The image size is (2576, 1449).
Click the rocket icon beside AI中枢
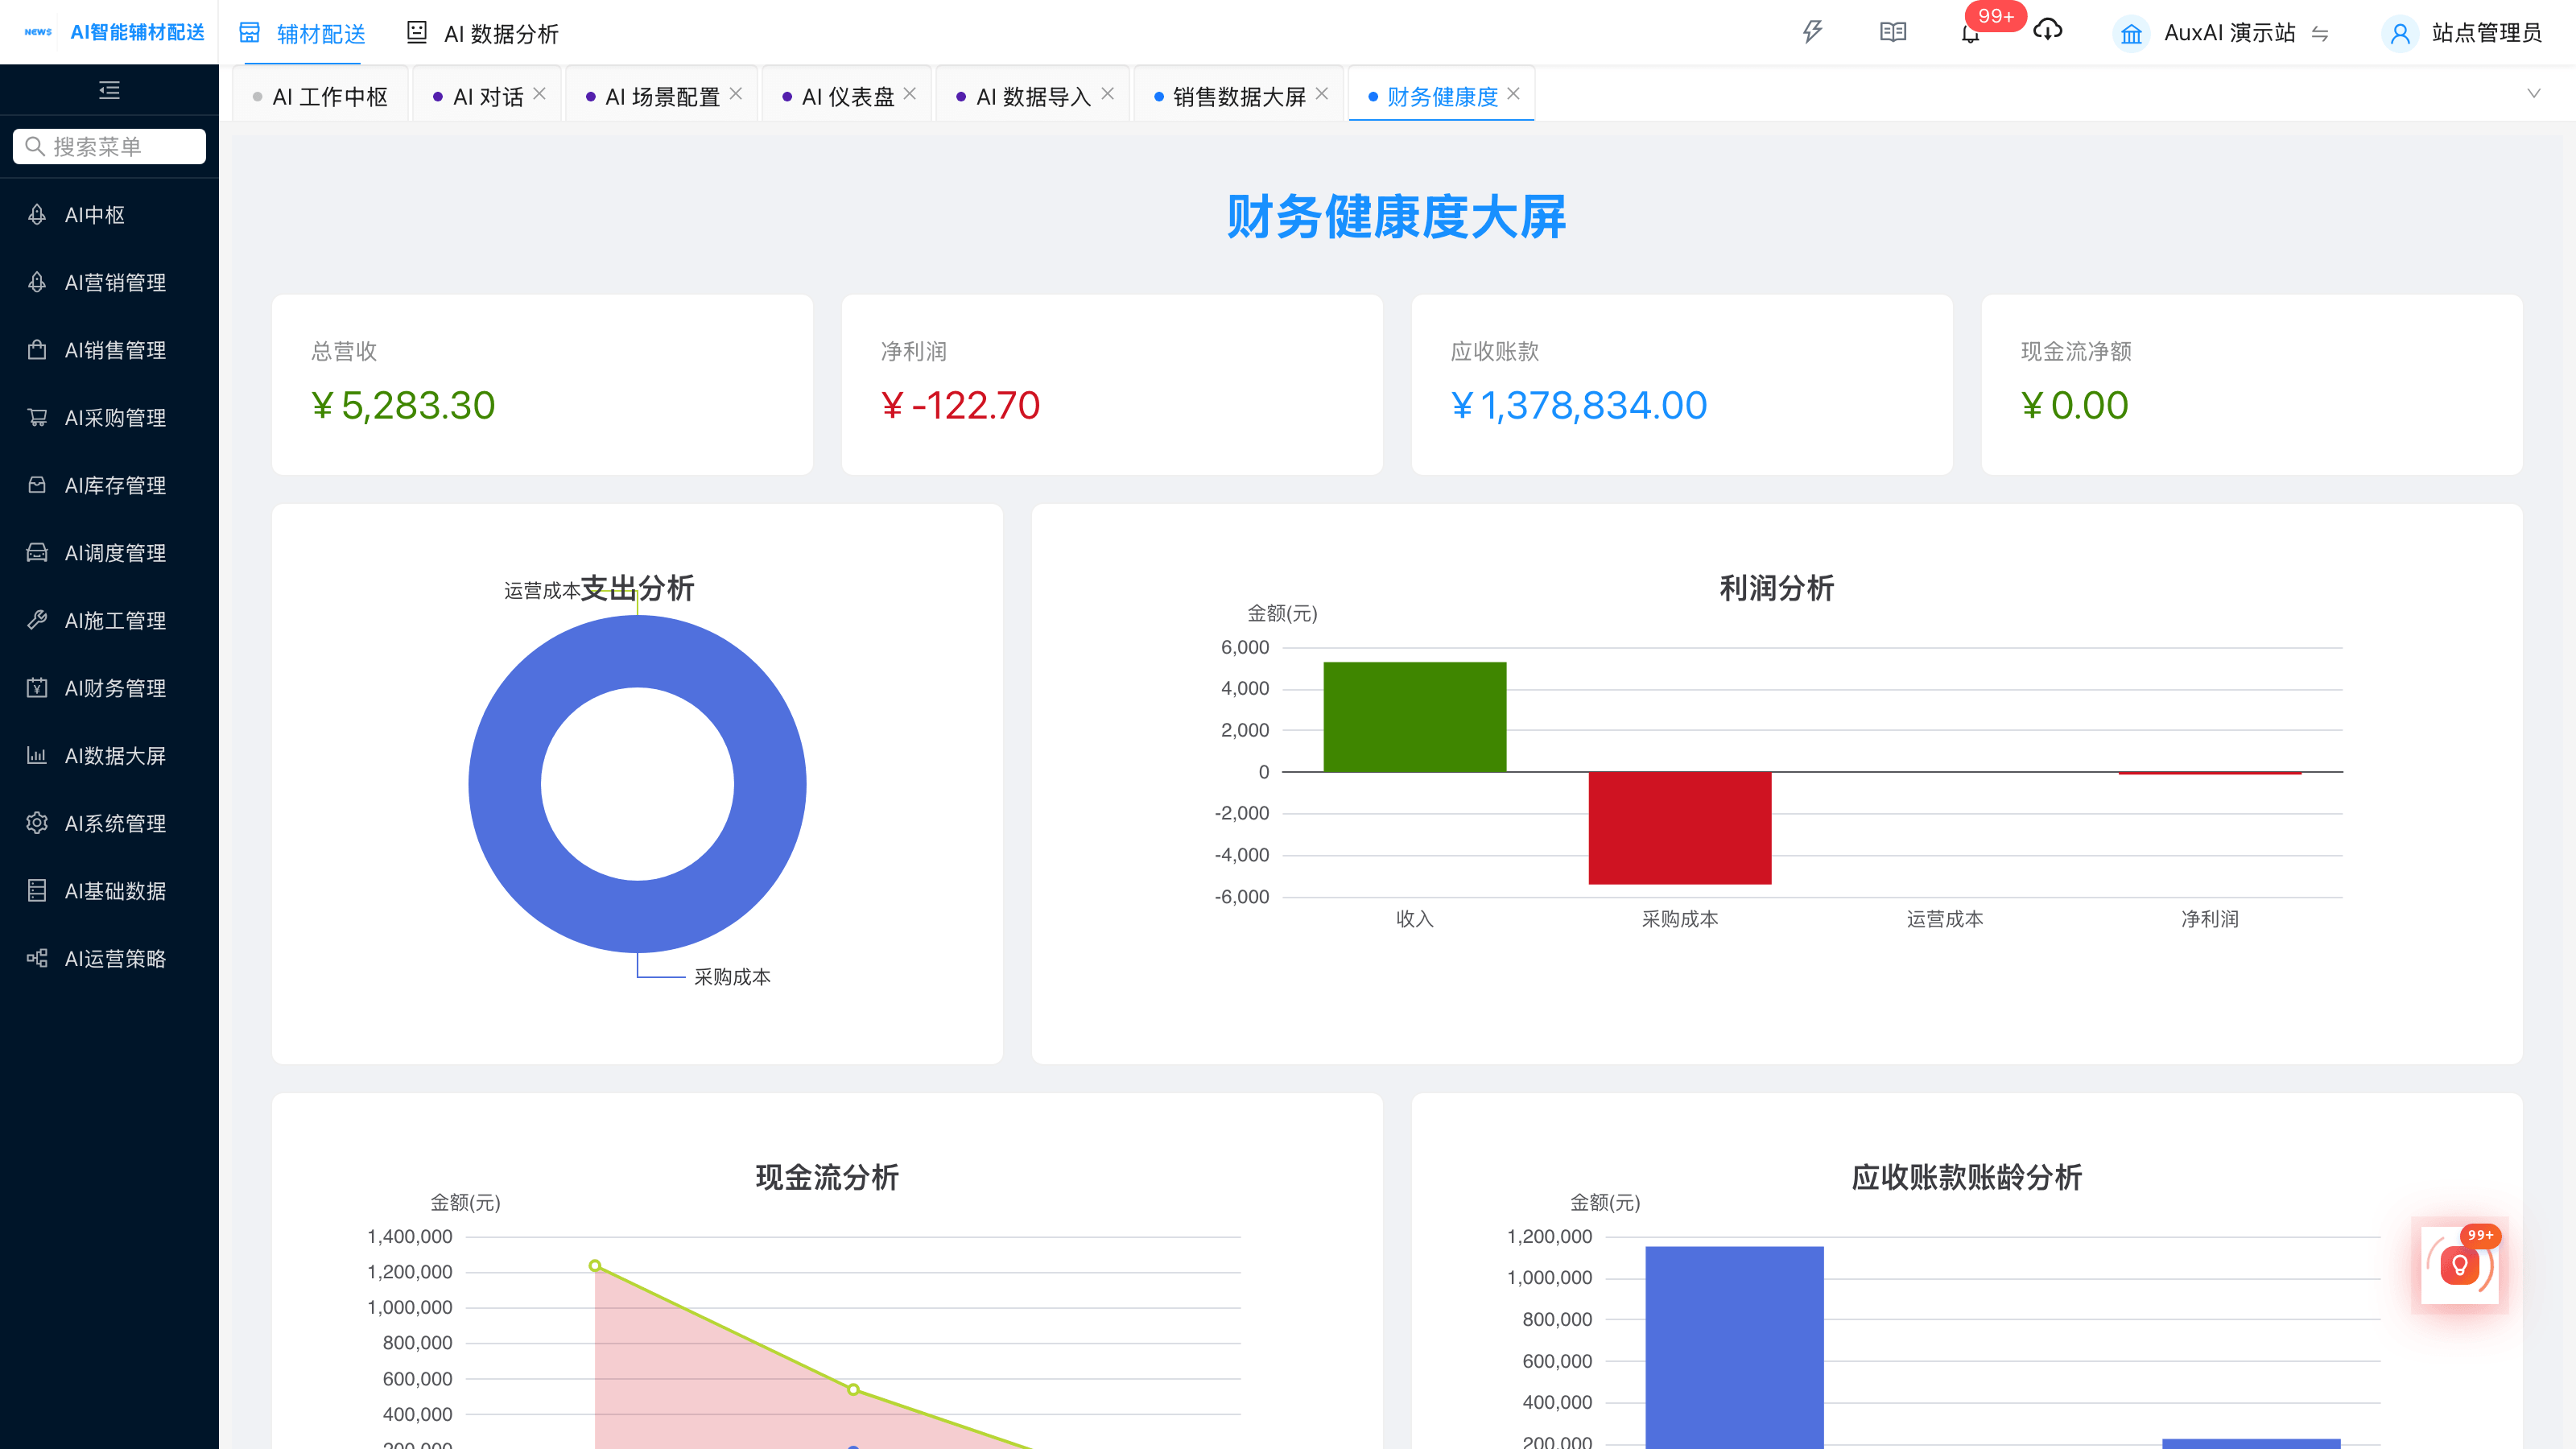click(x=37, y=214)
